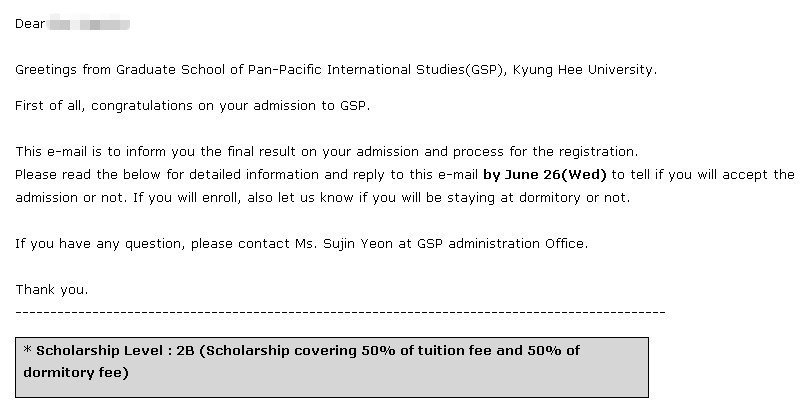Click the sentence about final result on admission

(x=327, y=152)
